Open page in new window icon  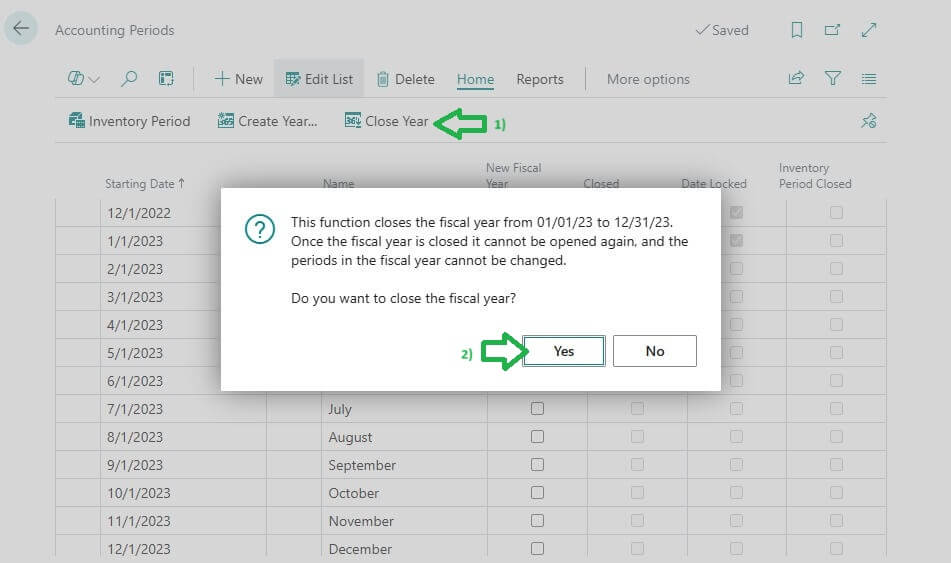(832, 30)
